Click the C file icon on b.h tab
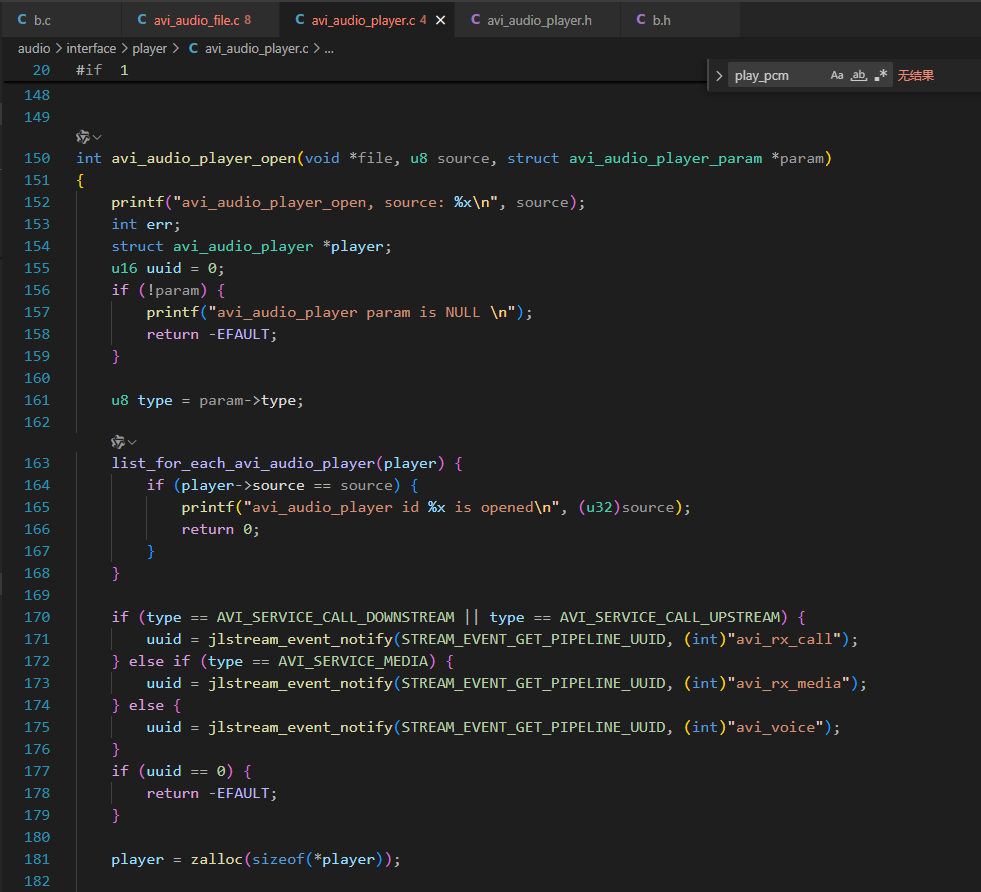Viewport: 981px width, 892px height. (641, 20)
